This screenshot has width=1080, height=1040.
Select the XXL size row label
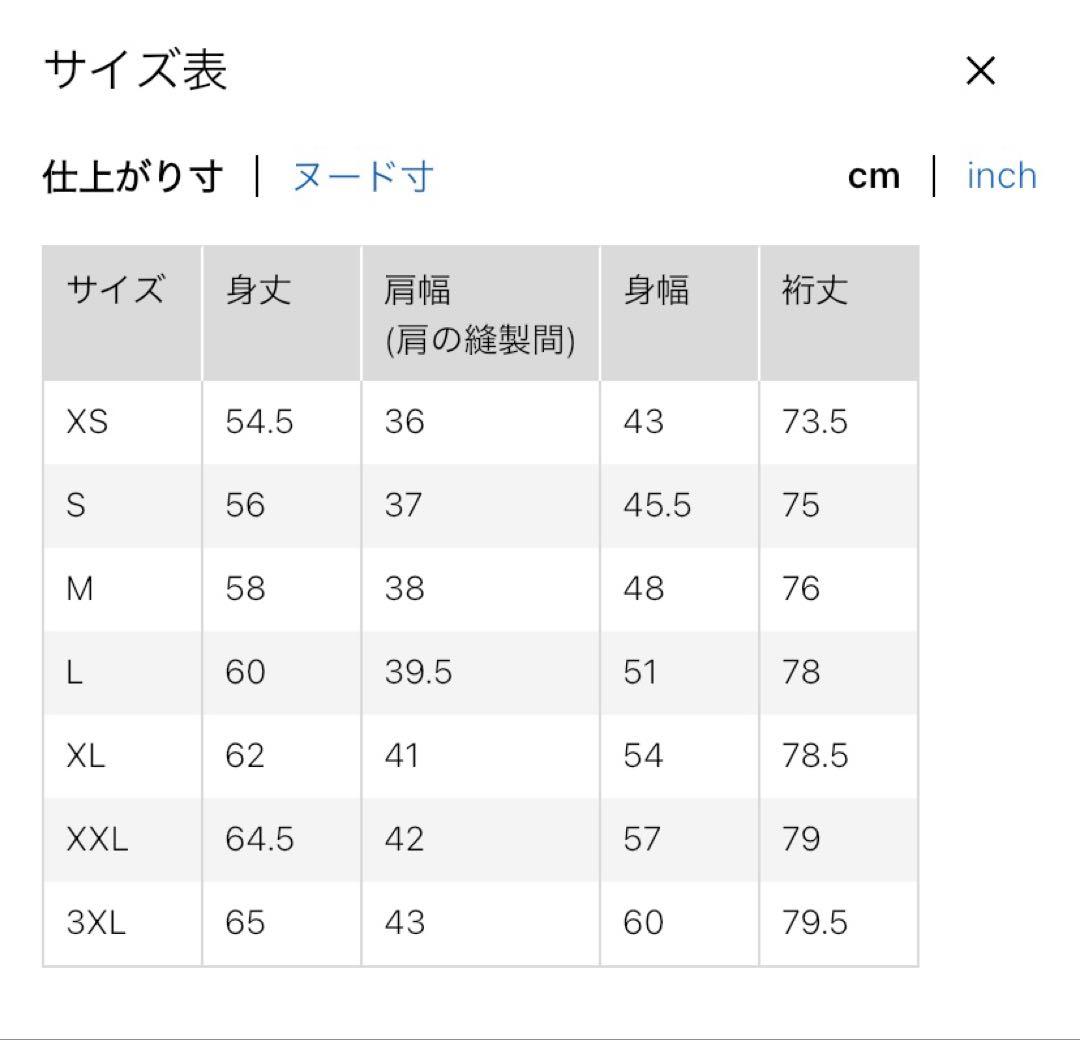coord(97,839)
